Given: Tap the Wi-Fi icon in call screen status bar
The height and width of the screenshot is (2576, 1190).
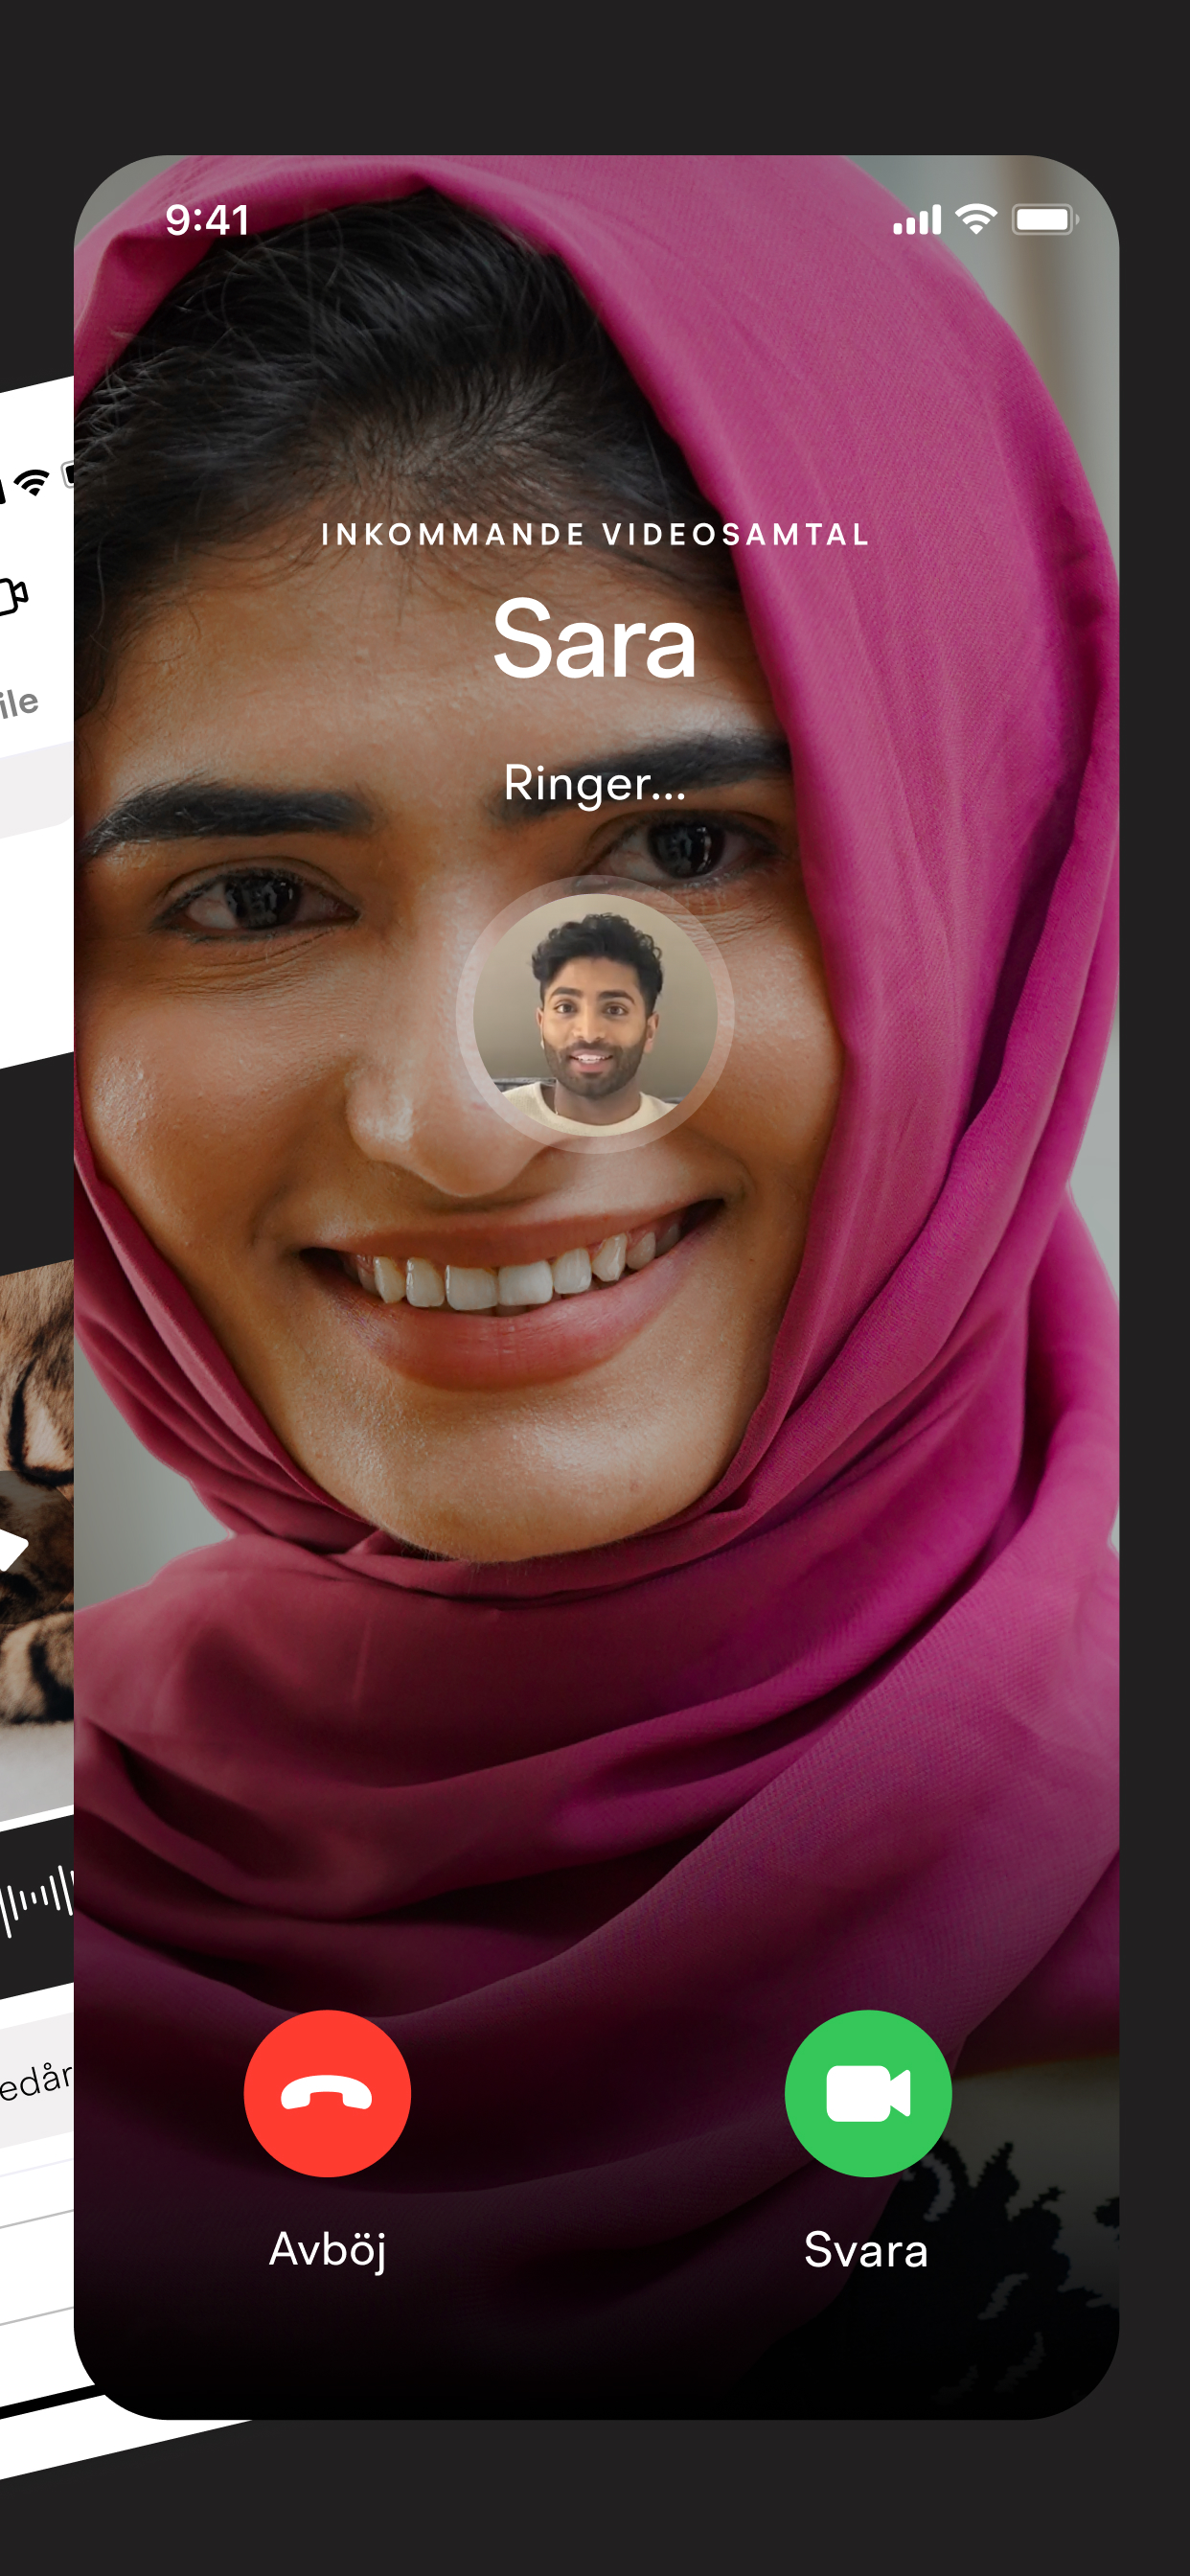Looking at the screenshot, I should pos(976,219).
